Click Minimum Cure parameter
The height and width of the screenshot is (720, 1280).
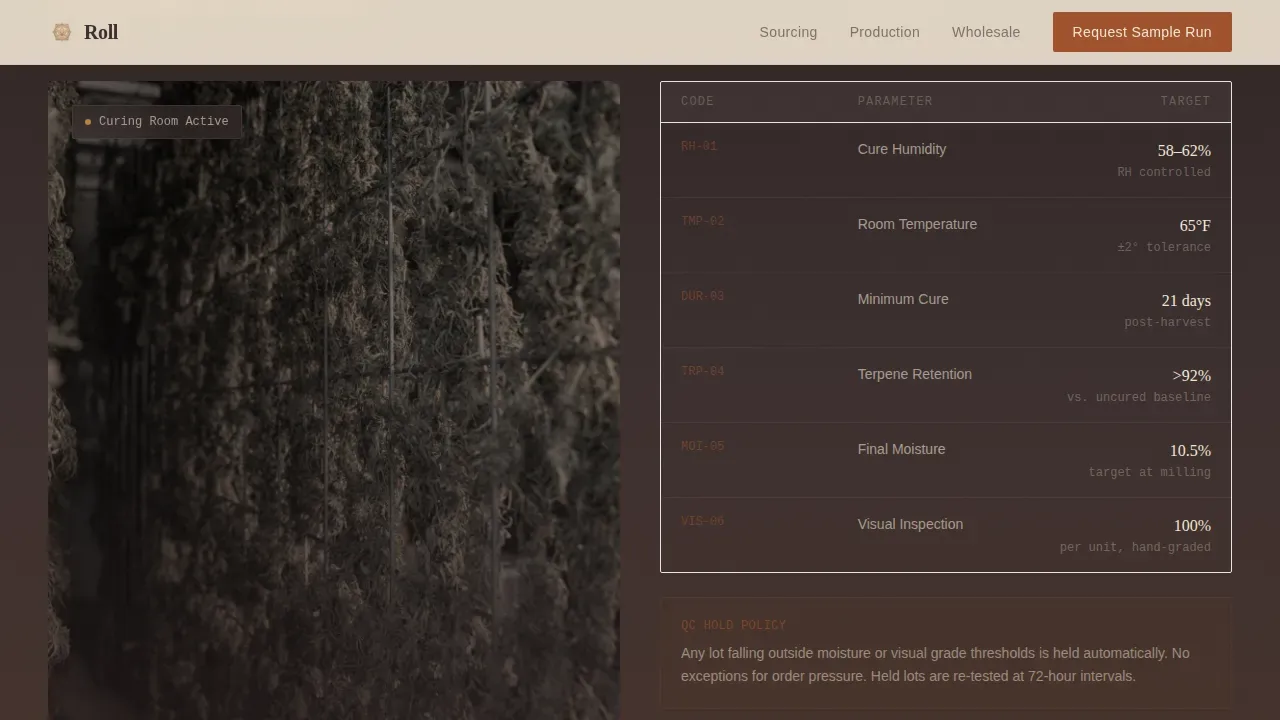tap(903, 299)
